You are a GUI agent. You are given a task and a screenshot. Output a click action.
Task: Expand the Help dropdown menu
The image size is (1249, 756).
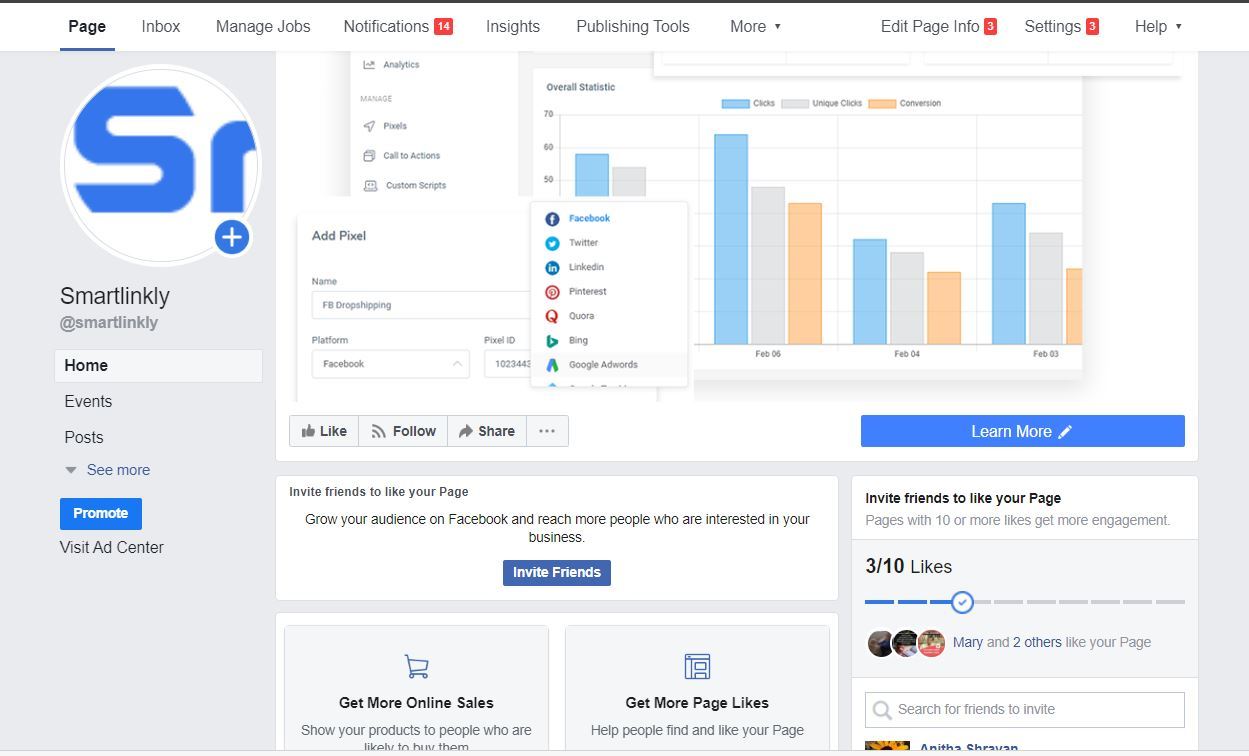[1158, 27]
